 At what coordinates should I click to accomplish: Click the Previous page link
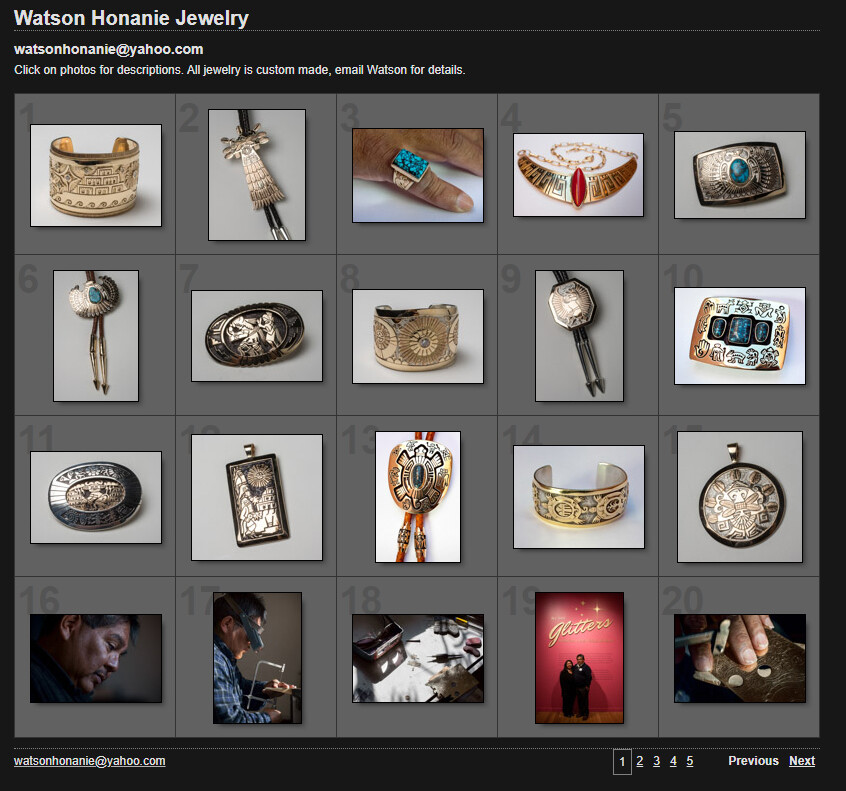pos(753,761)
